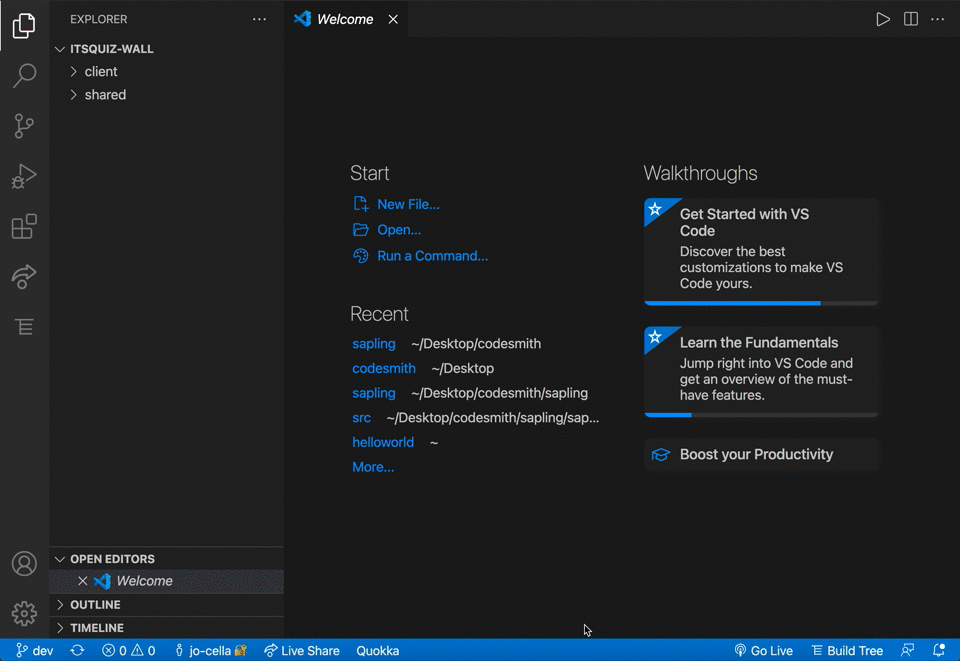
Task: Collapse the ITSQUIZ-WALL folder section
Action: tap(167, 49)
